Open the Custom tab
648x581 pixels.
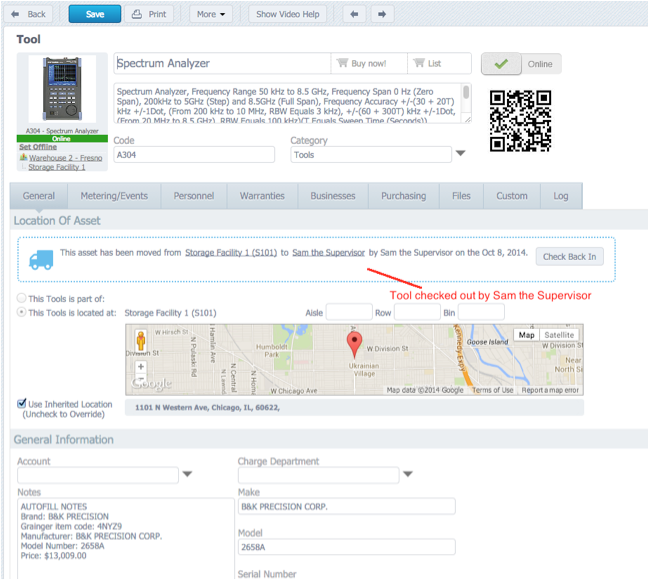click(x=512, y=196)
